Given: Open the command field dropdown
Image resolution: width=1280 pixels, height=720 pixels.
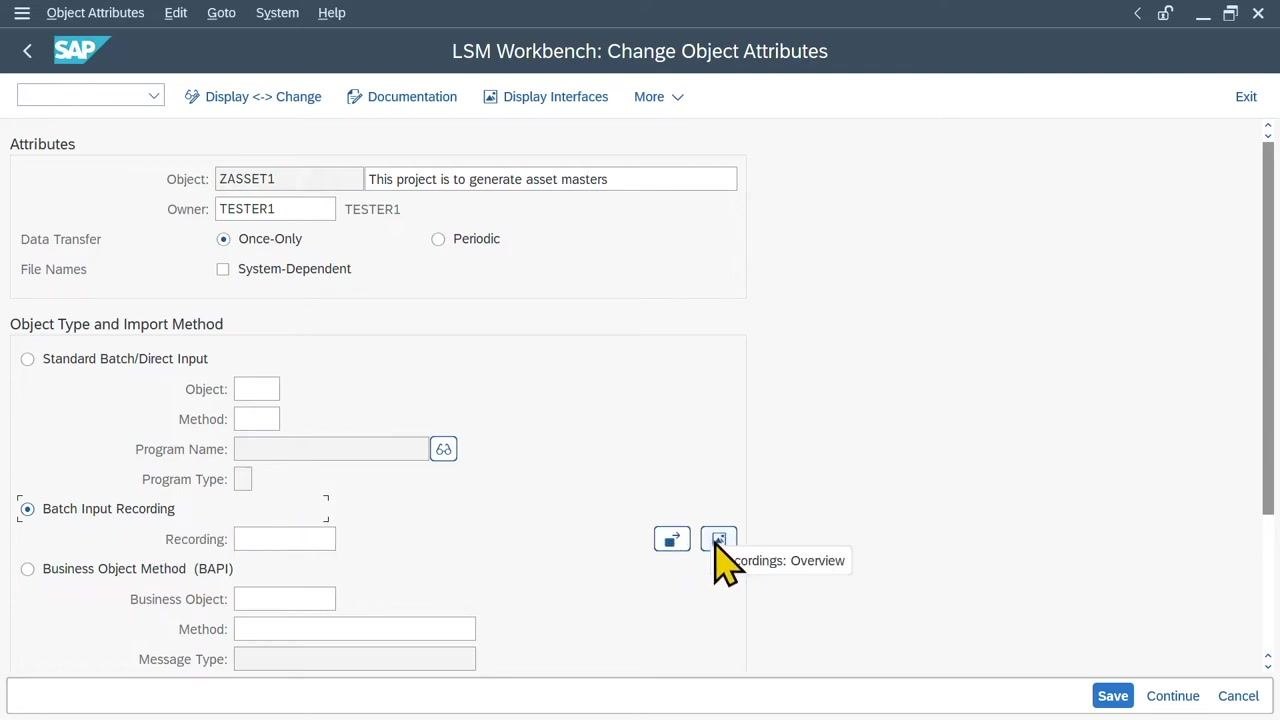Looking at the screenshot, I should (x=154, y=96).
